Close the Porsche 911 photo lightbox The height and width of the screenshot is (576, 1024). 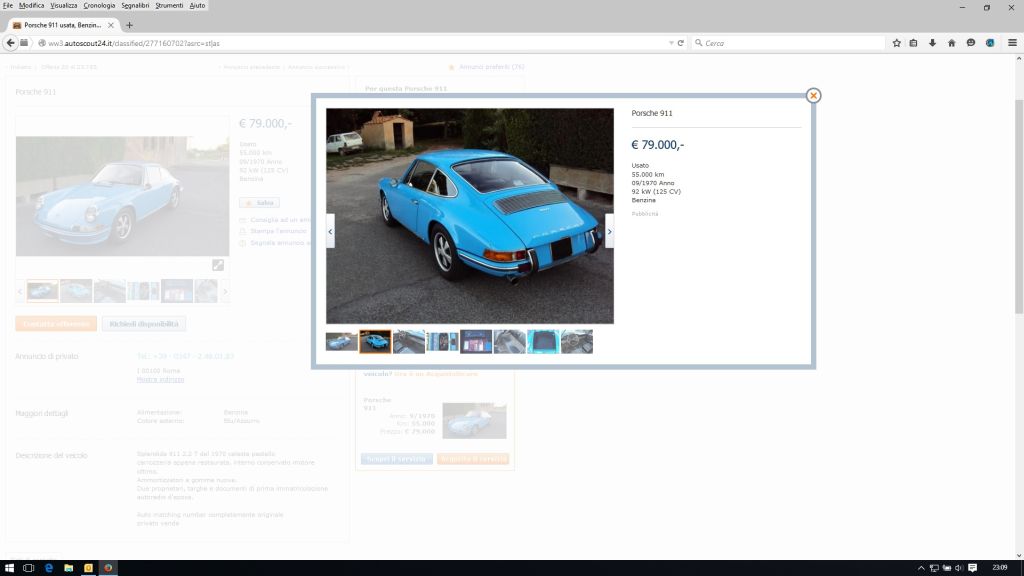tap(813, 95)
